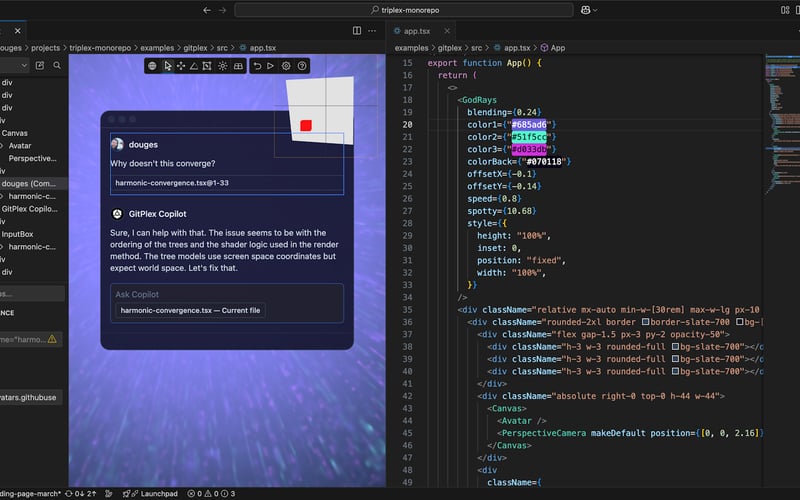Select the pointer selection tool
The width and height of the screenshot is (800, 500).
pos(167,66)
